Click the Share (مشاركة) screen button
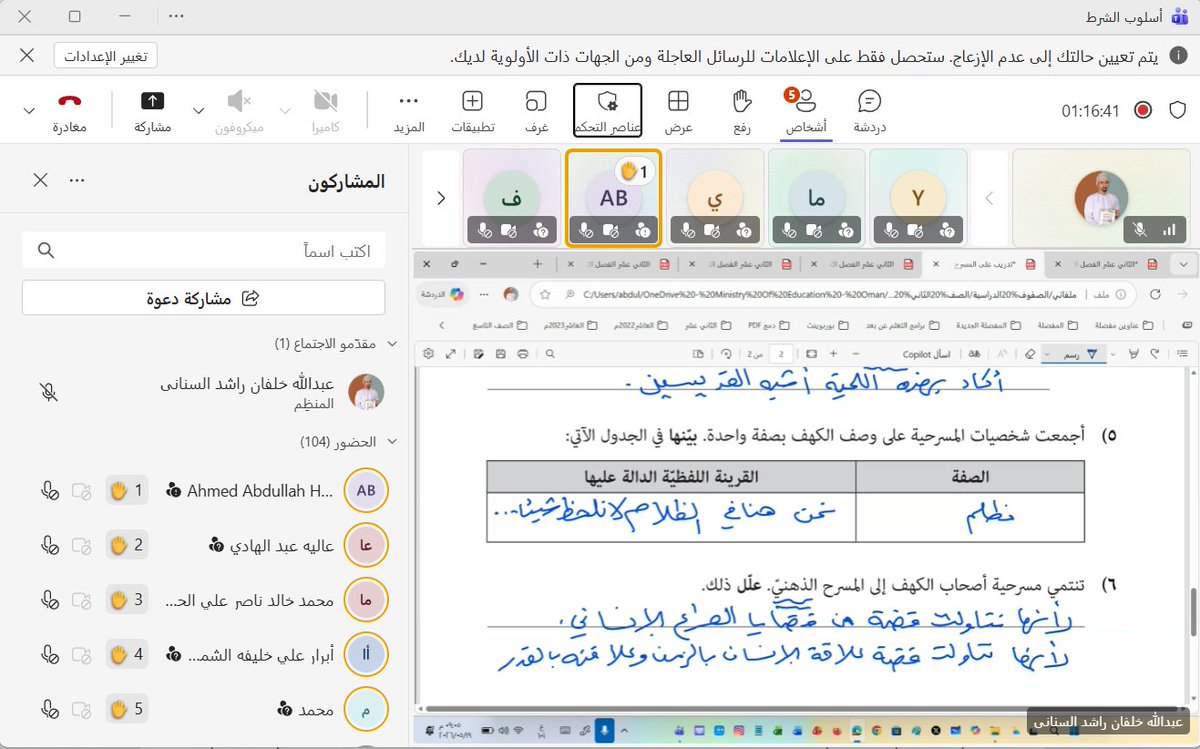Screen dimensions: 1200x749 (x=152, y=111)
